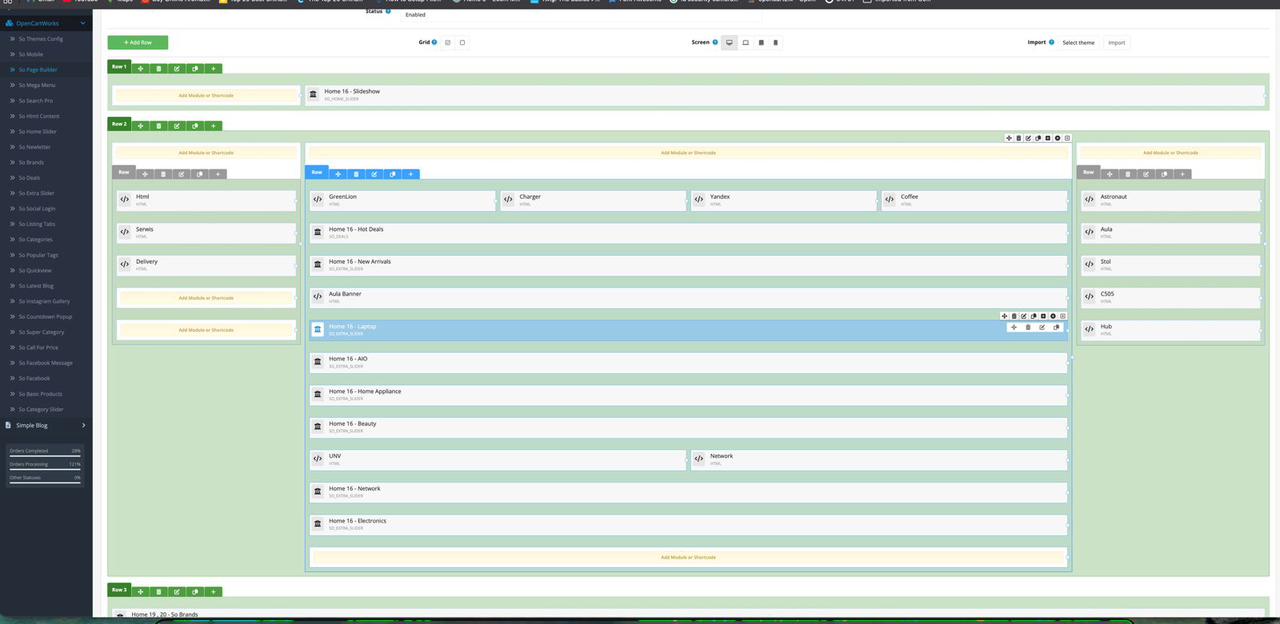
Task: Expand the Simple Blog sidebar menu
Action: pyautogui.click(x=83, y=425)
